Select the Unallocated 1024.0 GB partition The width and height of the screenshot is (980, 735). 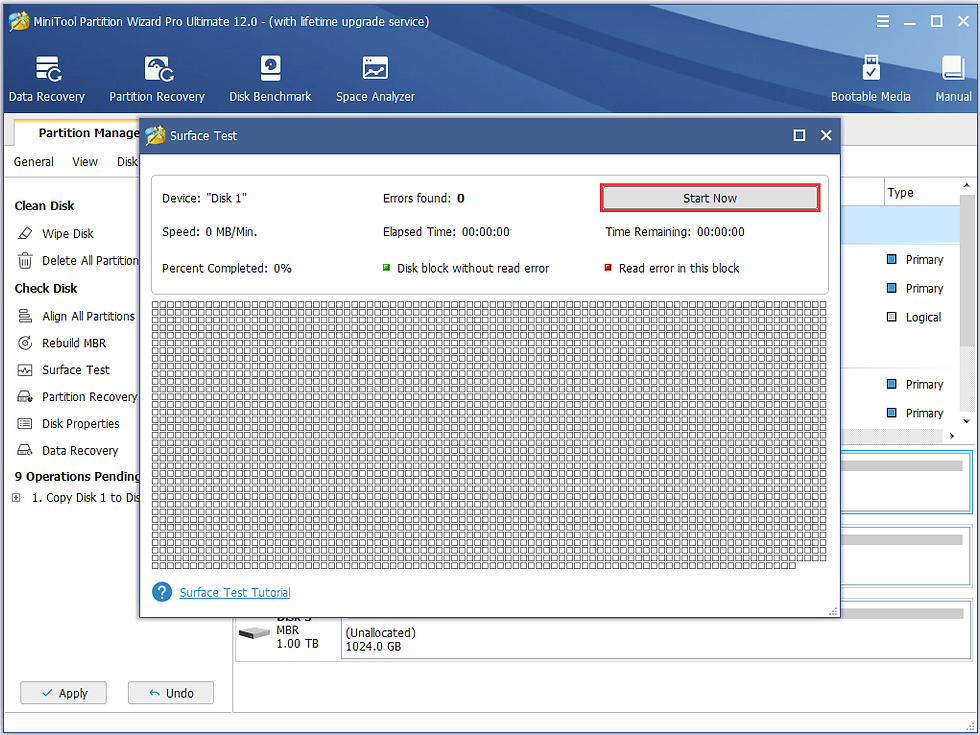point(655,639)
